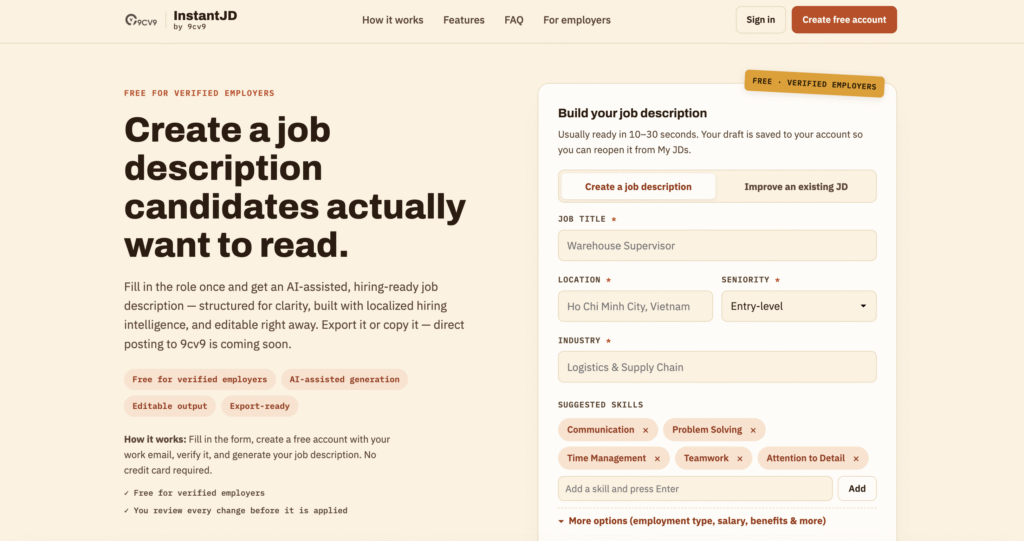Click the 'FREE FOR VERIFIED EMPLOYERS' label above the headline
Viewport: 1024px width, 541px height.
coord(199,93)
